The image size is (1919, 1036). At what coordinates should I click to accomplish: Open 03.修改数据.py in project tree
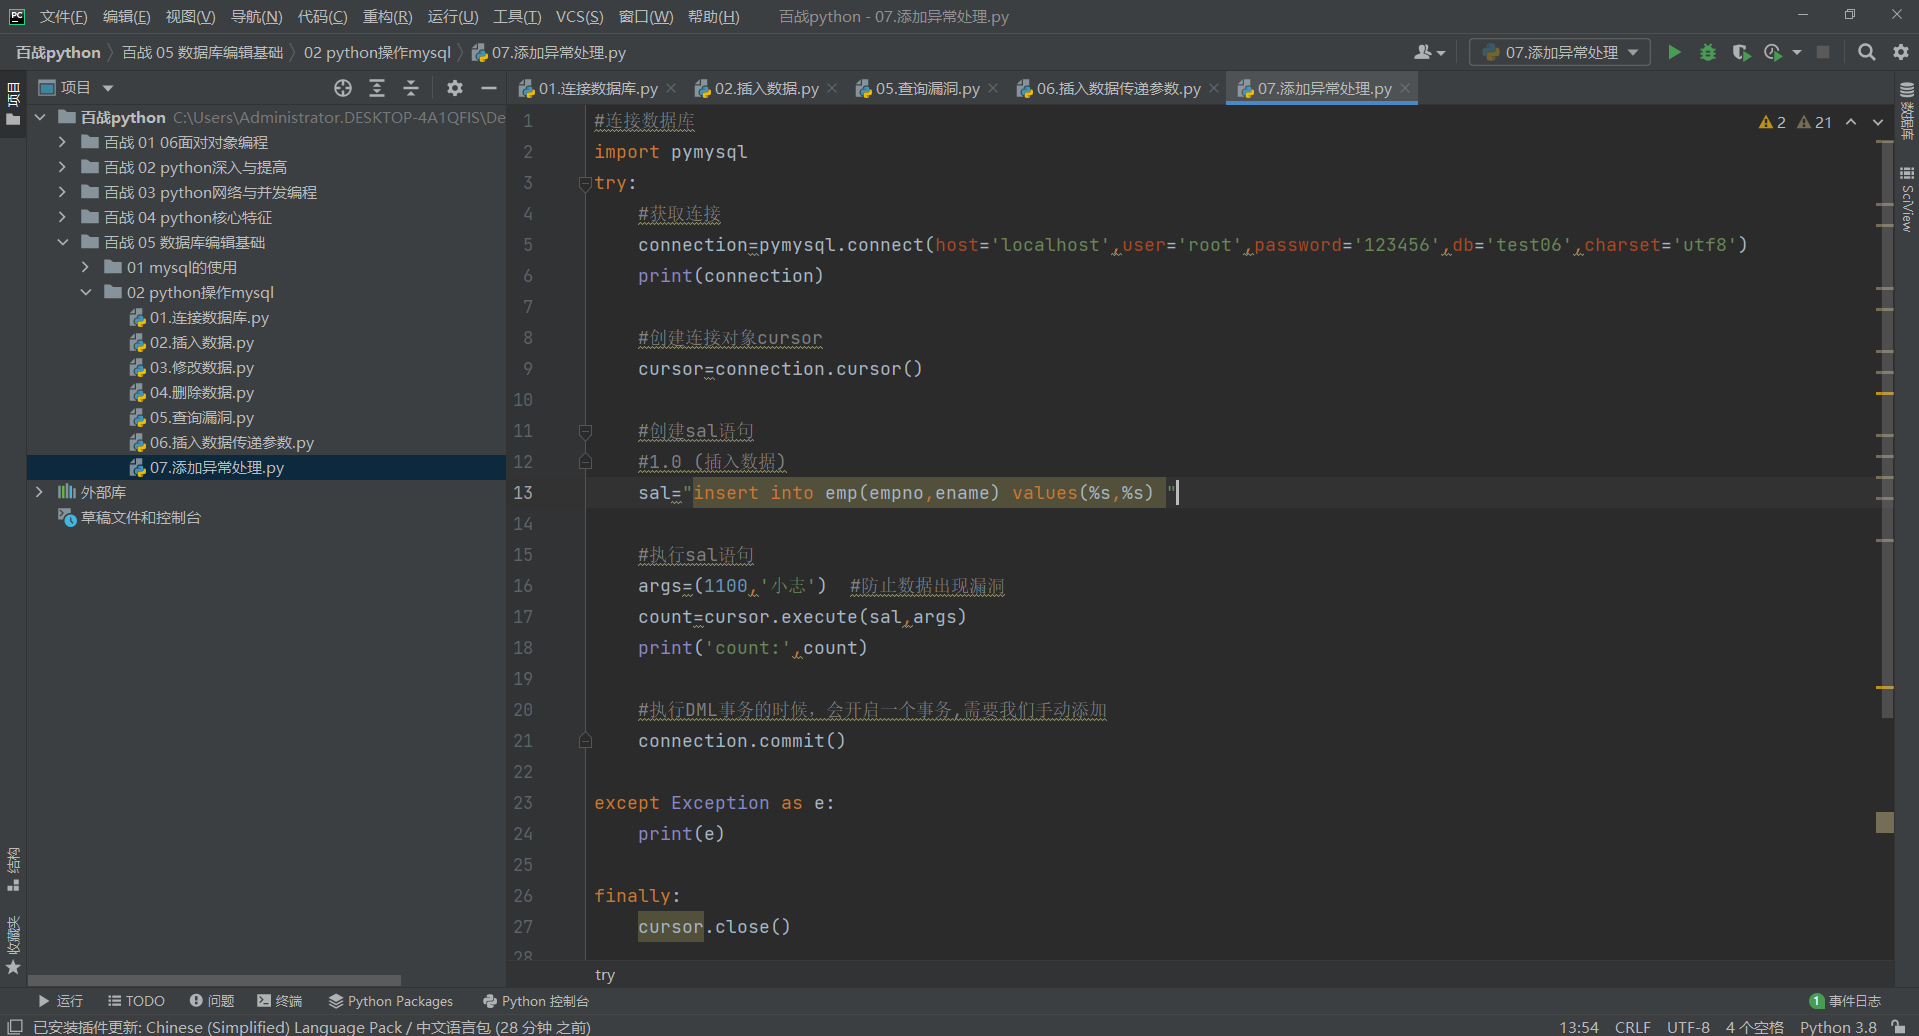coord(202,367)
